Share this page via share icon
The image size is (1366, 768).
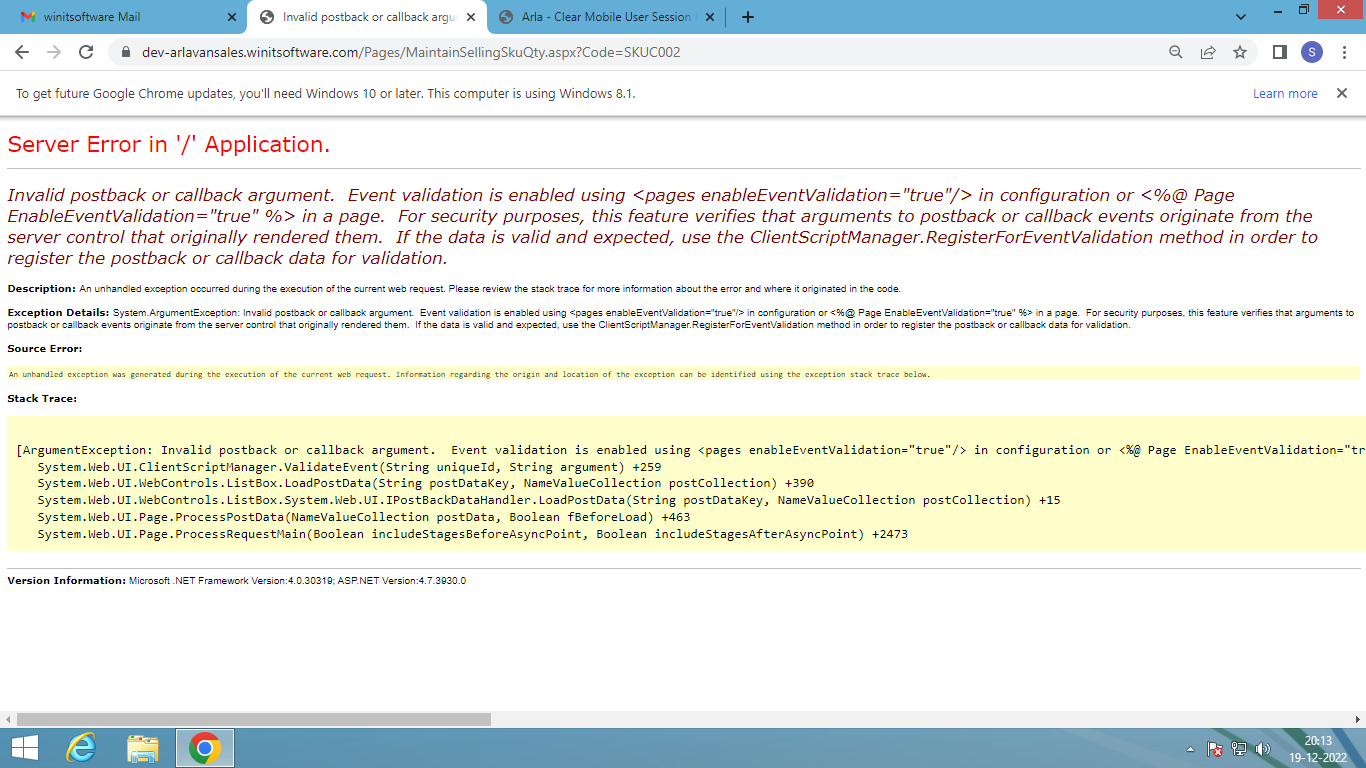(x=1208, y=52)
